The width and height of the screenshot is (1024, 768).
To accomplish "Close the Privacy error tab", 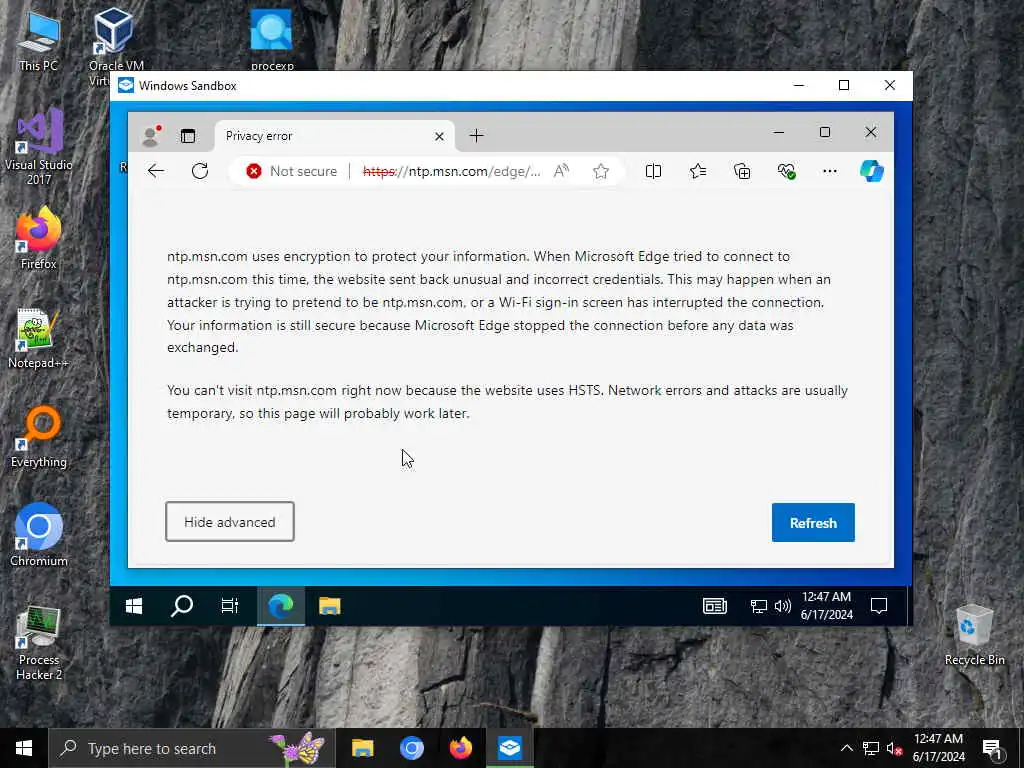I will (439, 136).
